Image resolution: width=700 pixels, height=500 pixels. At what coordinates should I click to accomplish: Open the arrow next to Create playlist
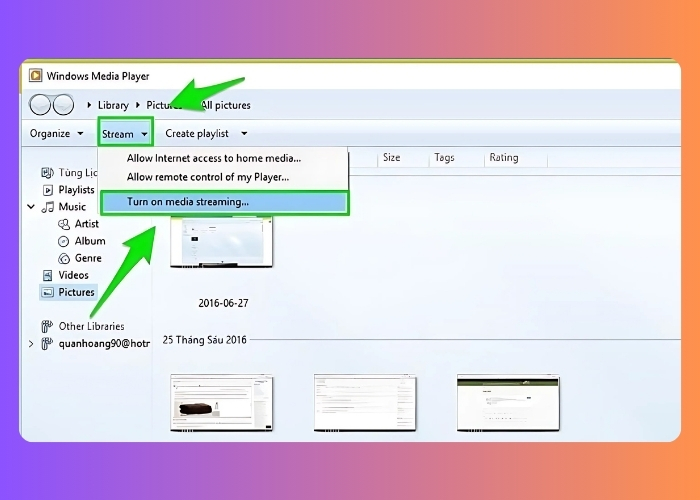pyautogui.click(x=244, y=133)
